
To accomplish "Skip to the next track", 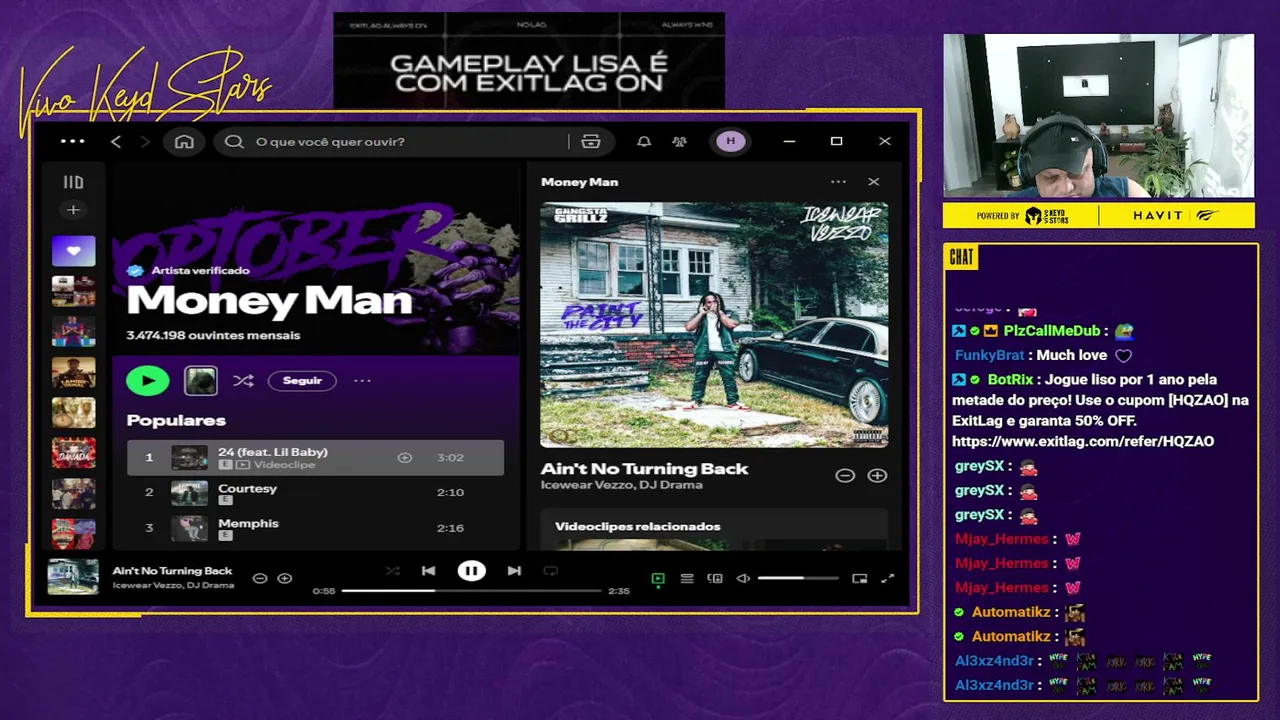I will pos(514,571).
